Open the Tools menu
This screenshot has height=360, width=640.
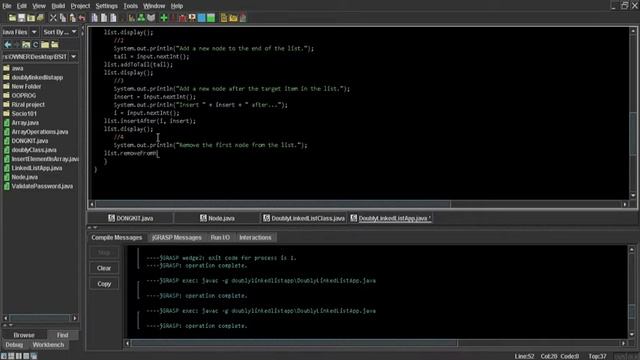tap(131, 6)
